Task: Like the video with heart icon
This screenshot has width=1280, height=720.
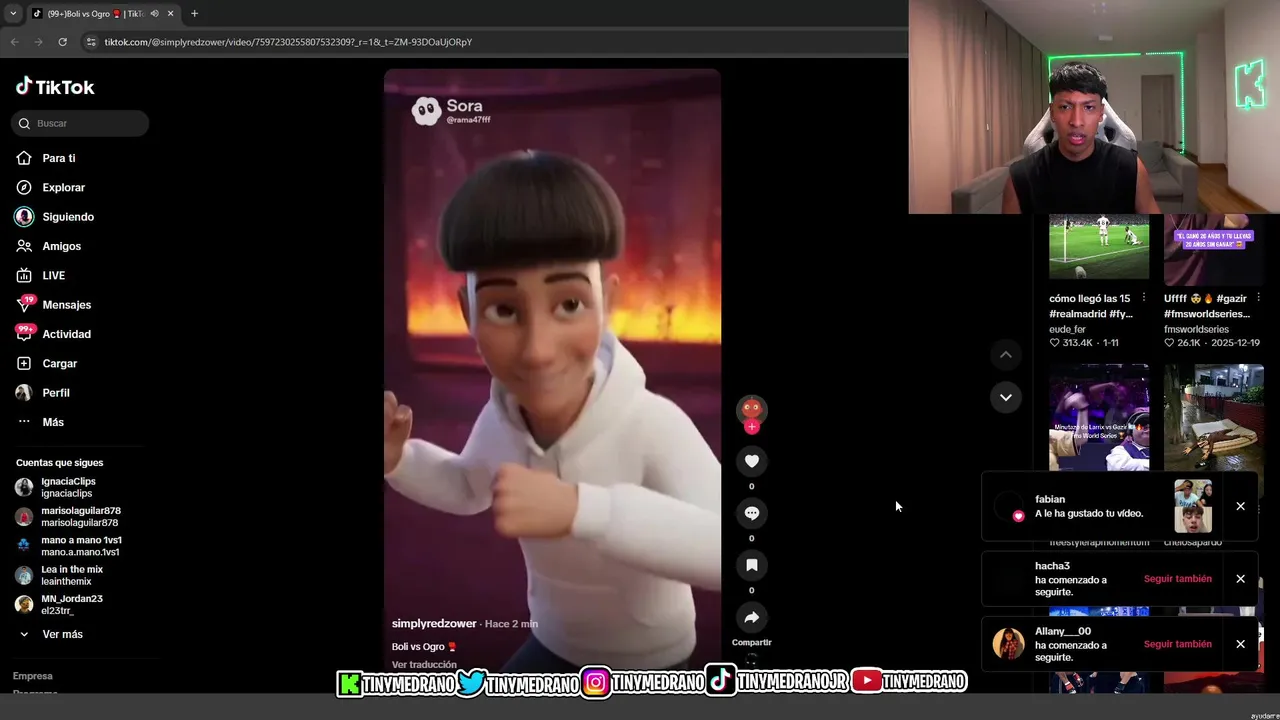Action: tap(752, 461)
